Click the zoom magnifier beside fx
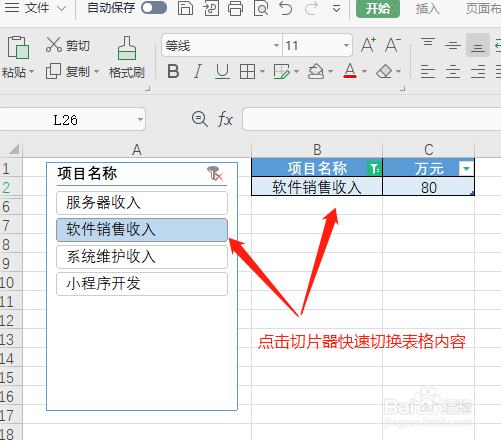 [200, 119]
